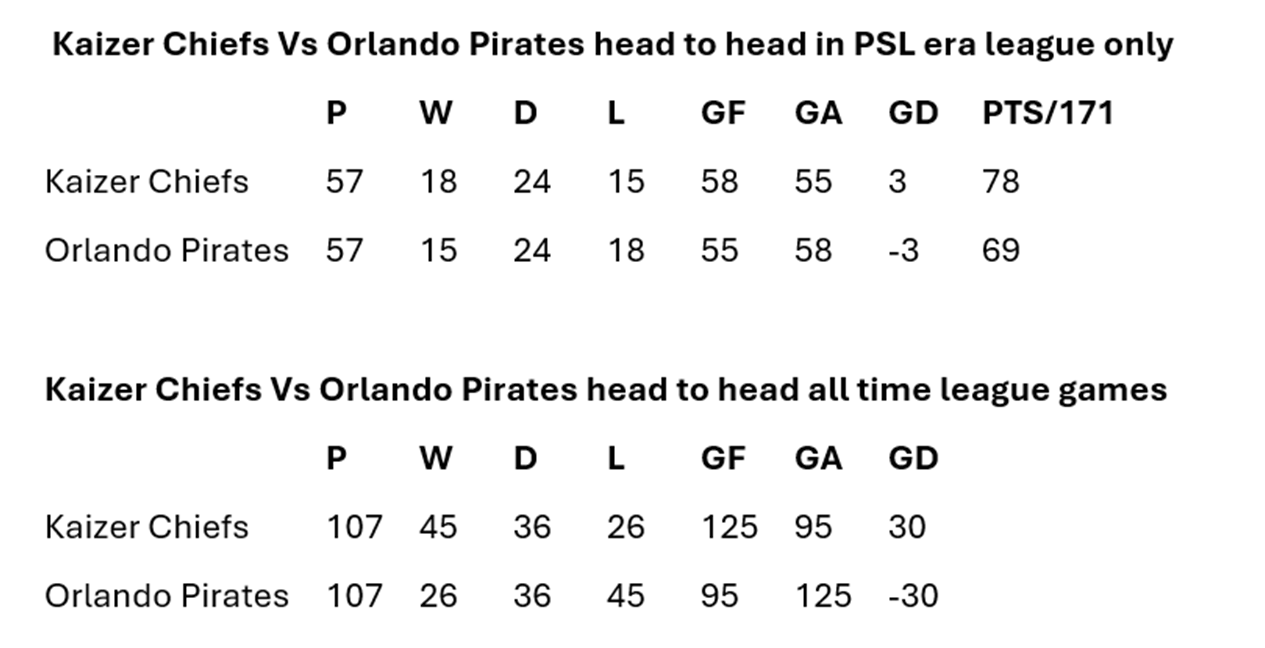Click Kaizer Chiefs points value 78
The height and width of the screenshot is (648, 1265).
[x=1001, y=181]
